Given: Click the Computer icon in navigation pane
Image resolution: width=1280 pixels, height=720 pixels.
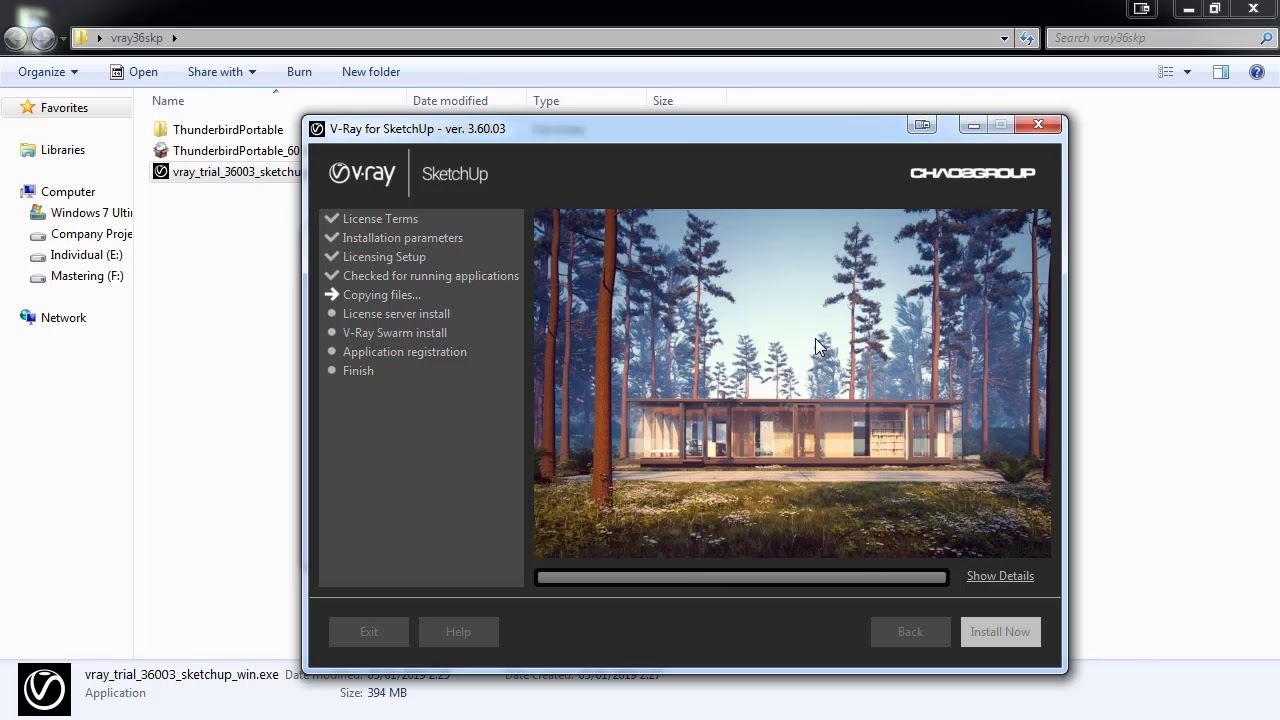Looking at the screenshot, I should pos(28,192).
